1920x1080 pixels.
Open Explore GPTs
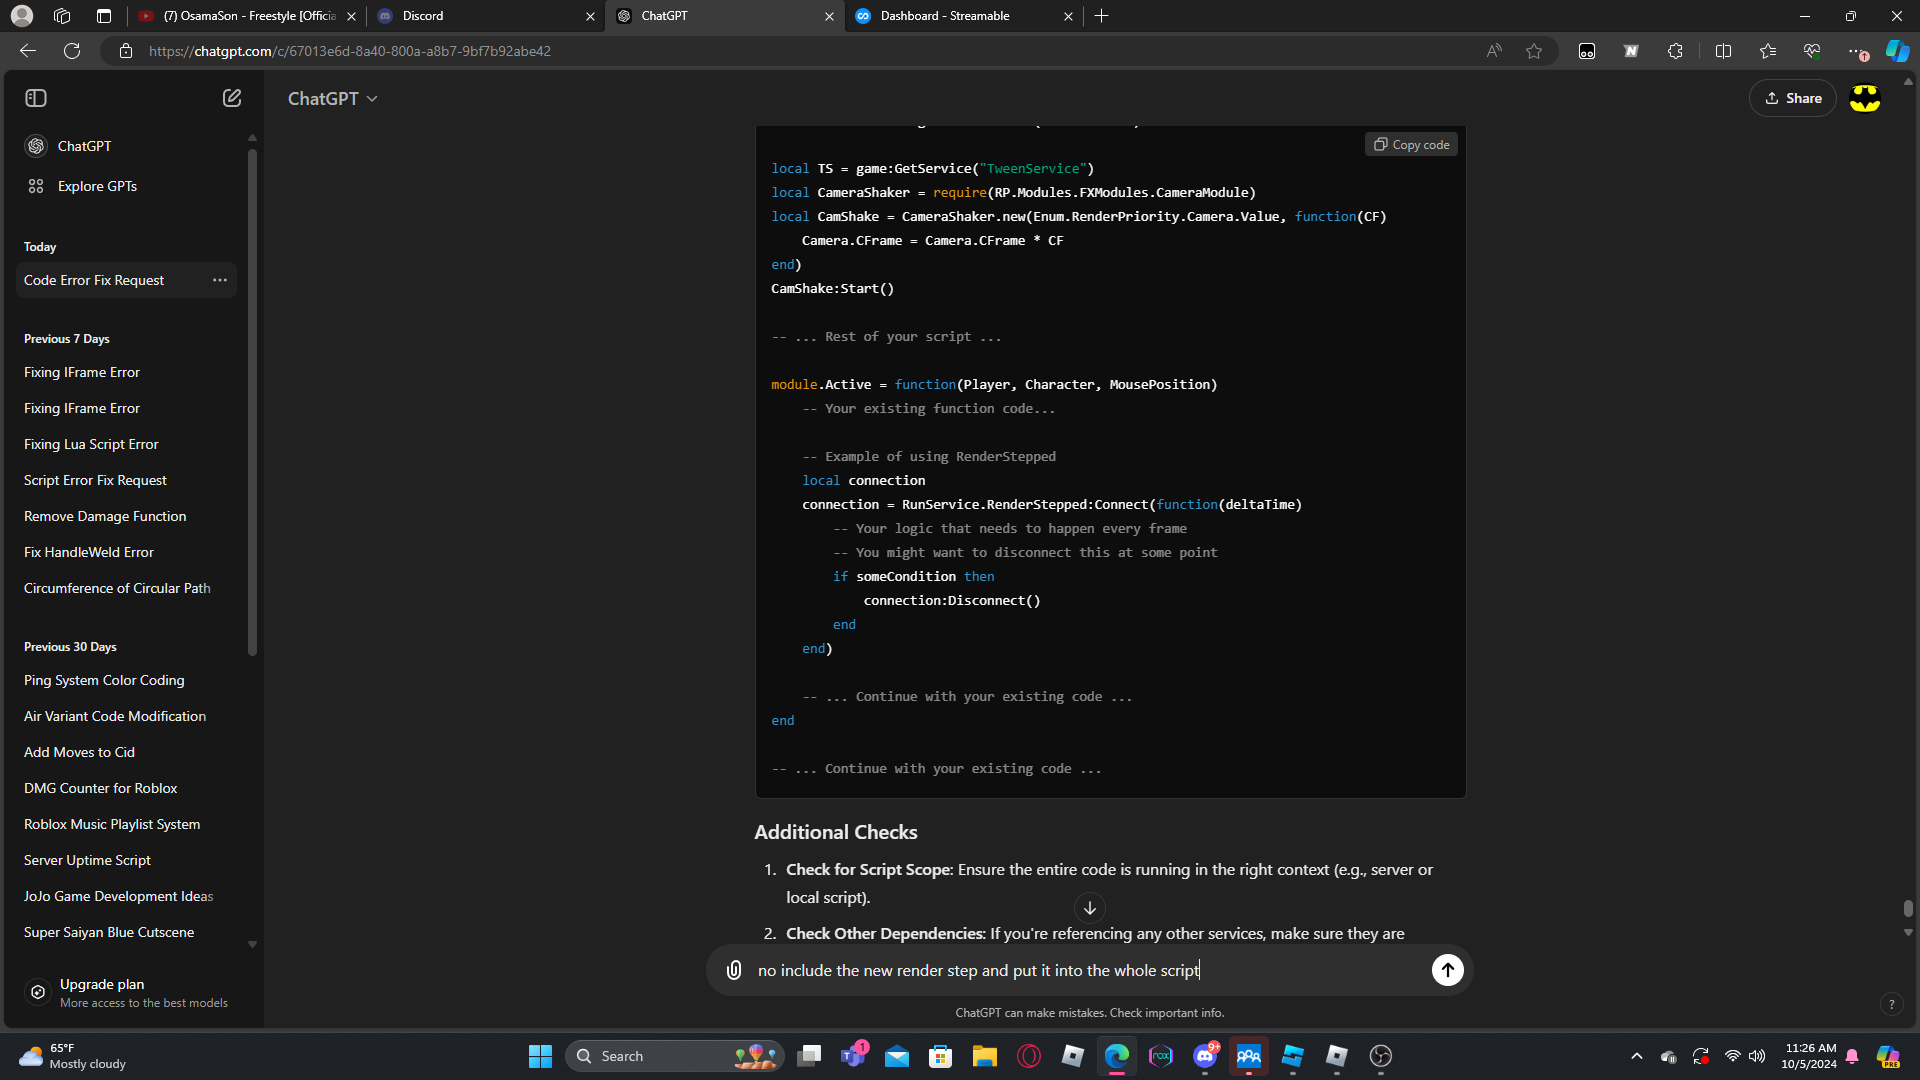97,186
